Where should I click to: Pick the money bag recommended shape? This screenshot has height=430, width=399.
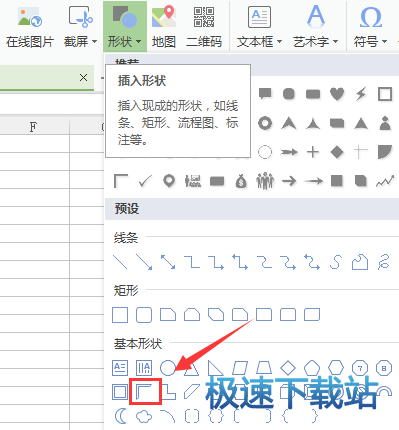click(241, 181)
